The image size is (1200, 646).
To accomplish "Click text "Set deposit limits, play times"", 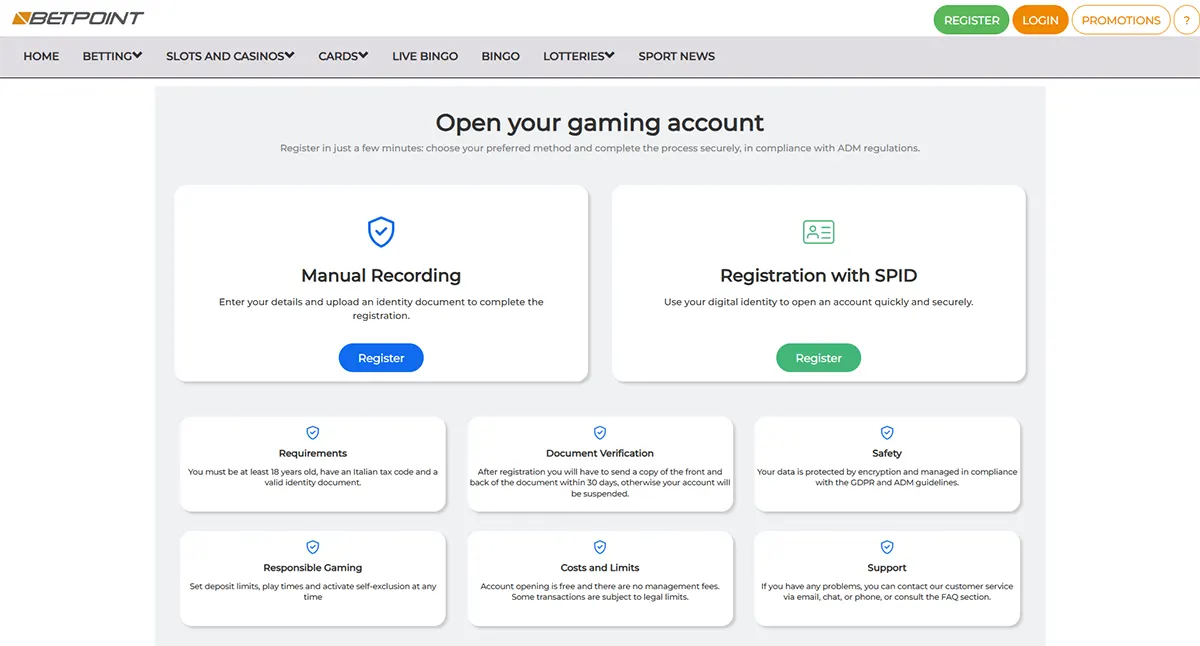I will point(313,591).
